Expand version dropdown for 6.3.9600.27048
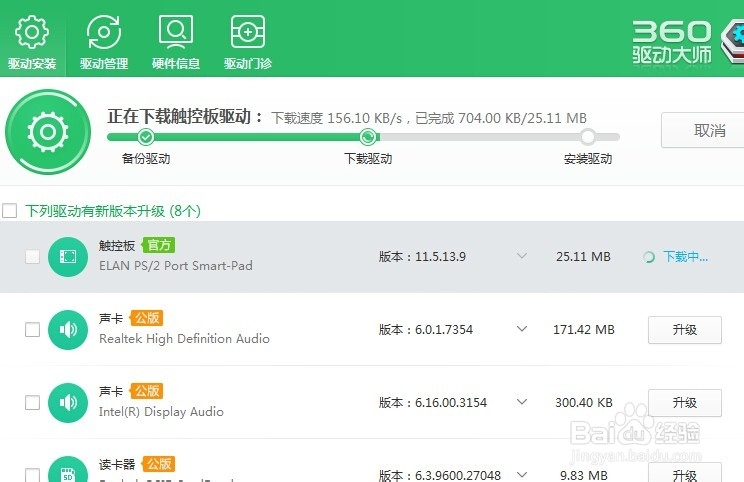 pyautogui.click(x=522, y=474)
